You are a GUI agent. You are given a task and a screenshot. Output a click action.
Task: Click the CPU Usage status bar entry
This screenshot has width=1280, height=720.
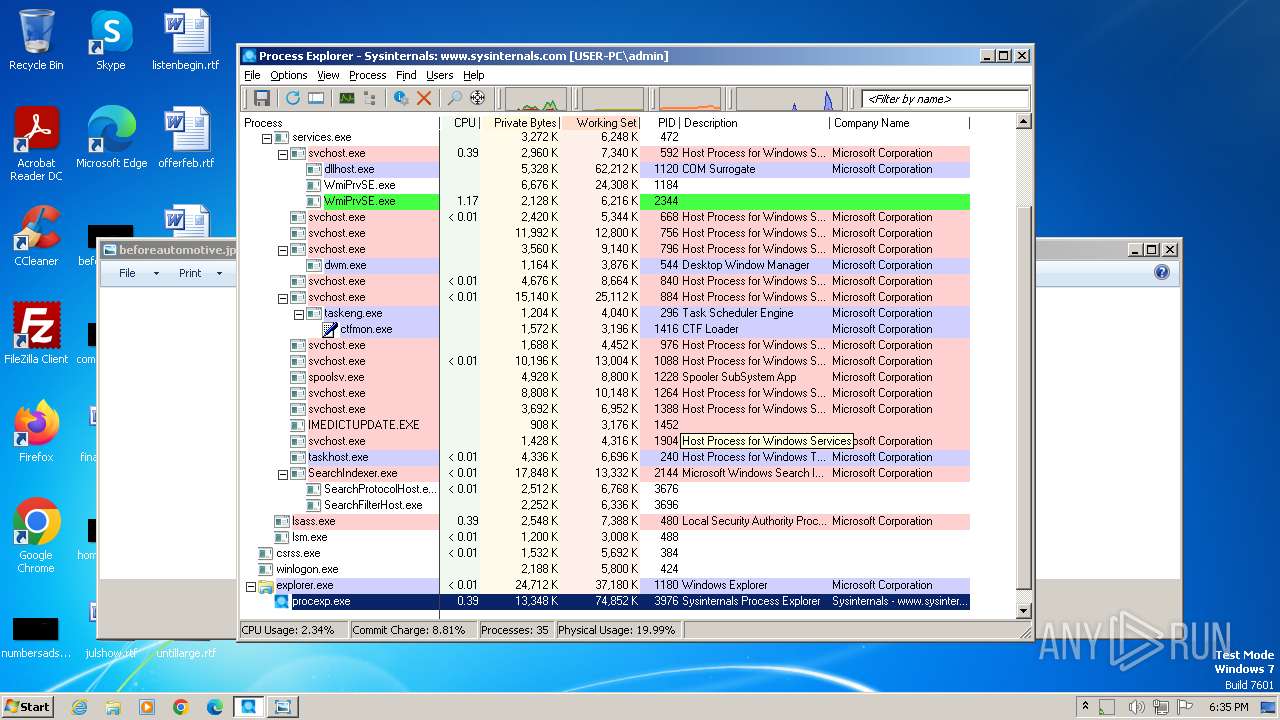pyautogui.click(x=294, y=630)
